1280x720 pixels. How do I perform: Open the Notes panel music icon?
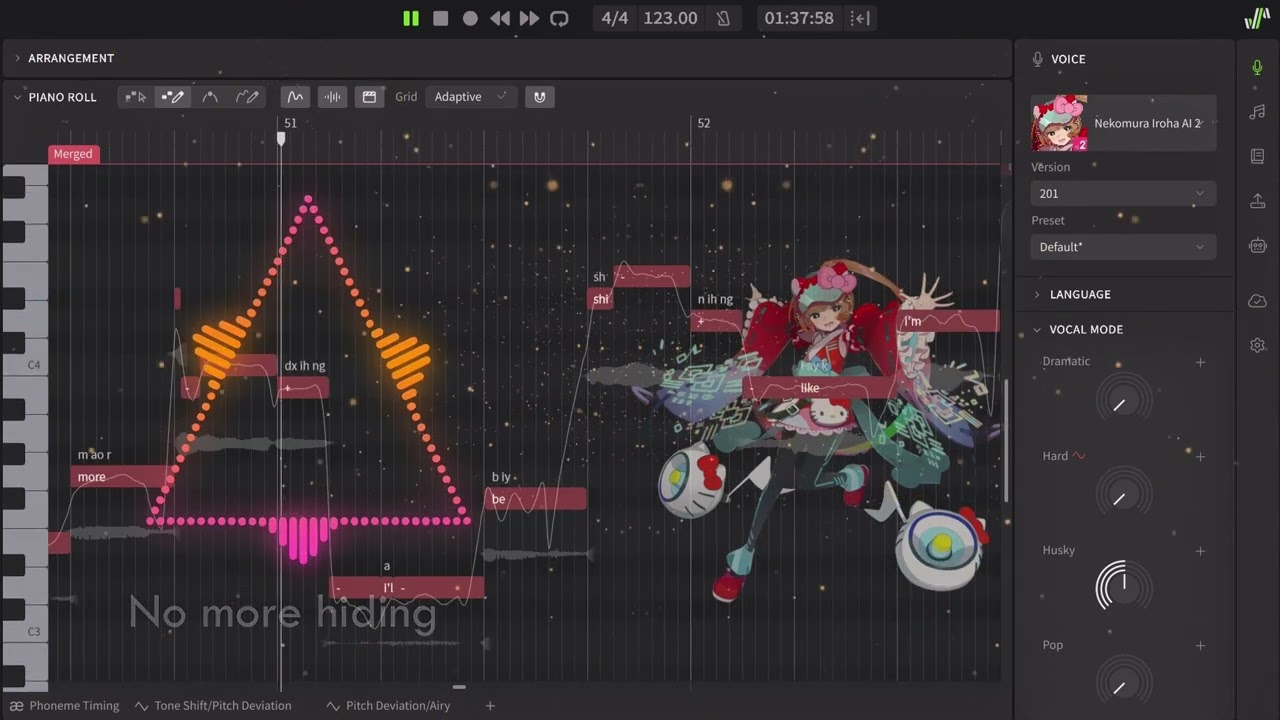[1258, 112]
